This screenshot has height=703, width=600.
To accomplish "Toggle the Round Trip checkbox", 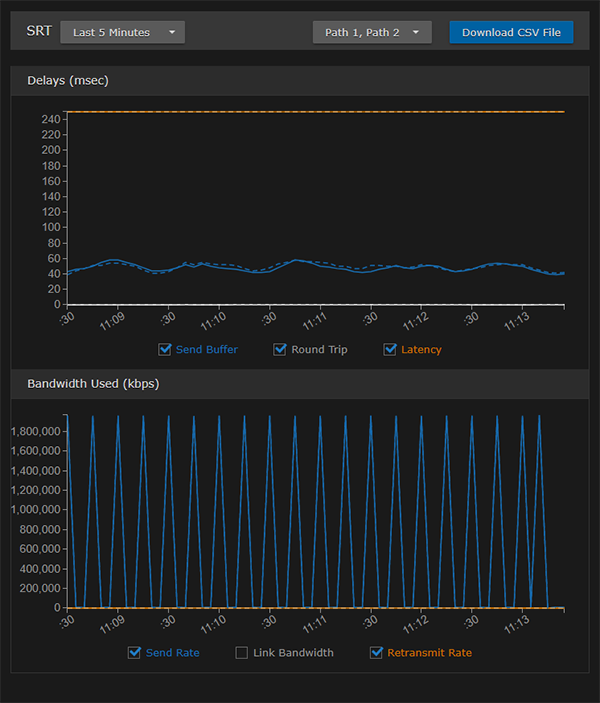I will [x=280, y=350].
